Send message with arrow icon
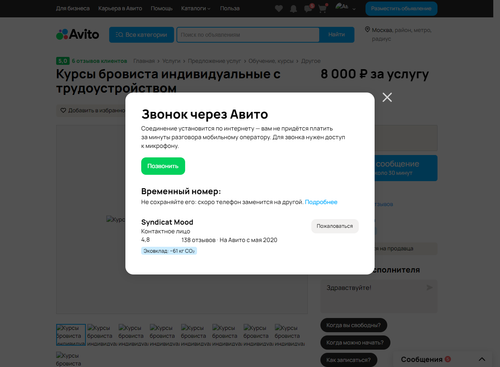The image size is (500, 367). [429, 287]
